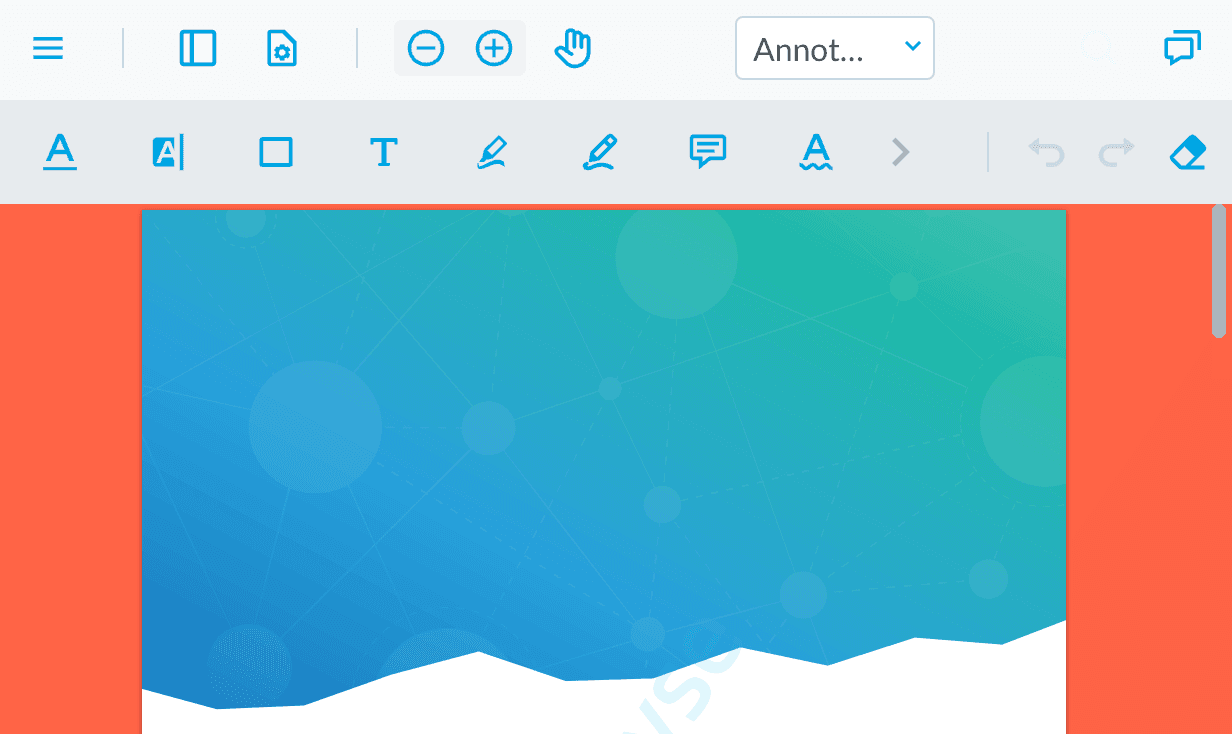Select the rectangle shape tool
The image size is (1232, 734).
point(276,152)
